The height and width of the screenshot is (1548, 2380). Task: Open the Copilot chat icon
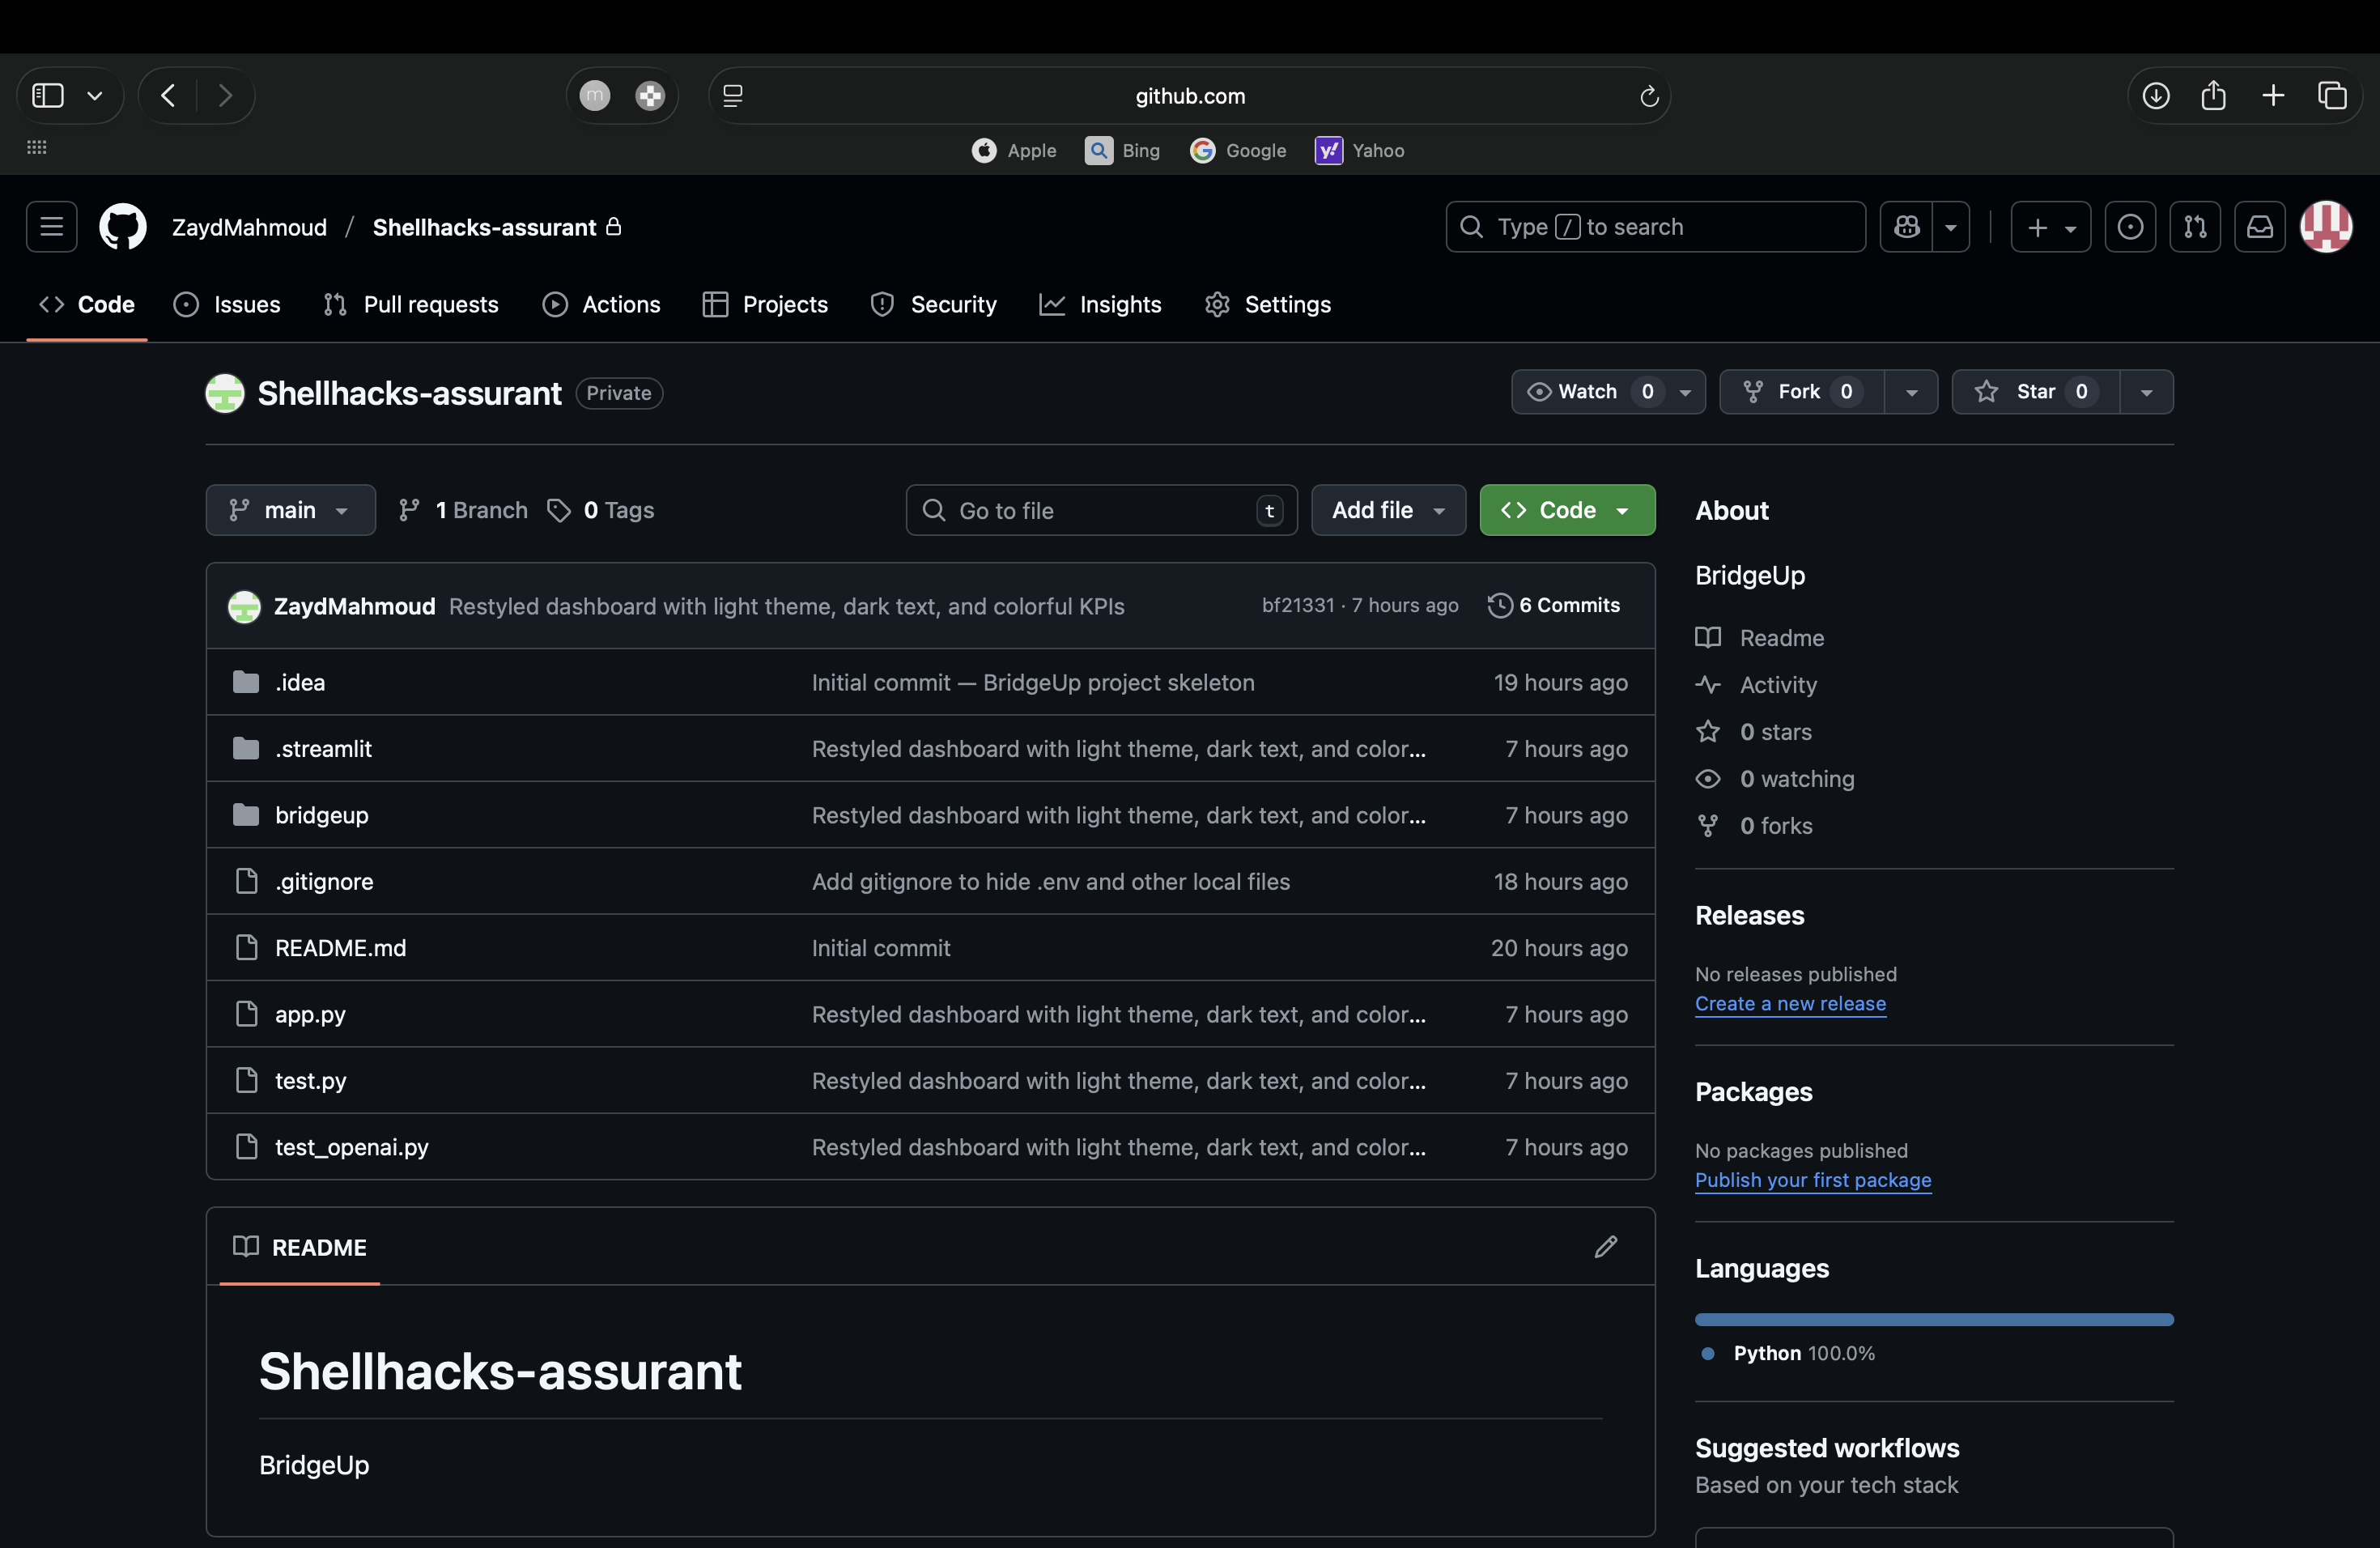tap(1906, 227)
